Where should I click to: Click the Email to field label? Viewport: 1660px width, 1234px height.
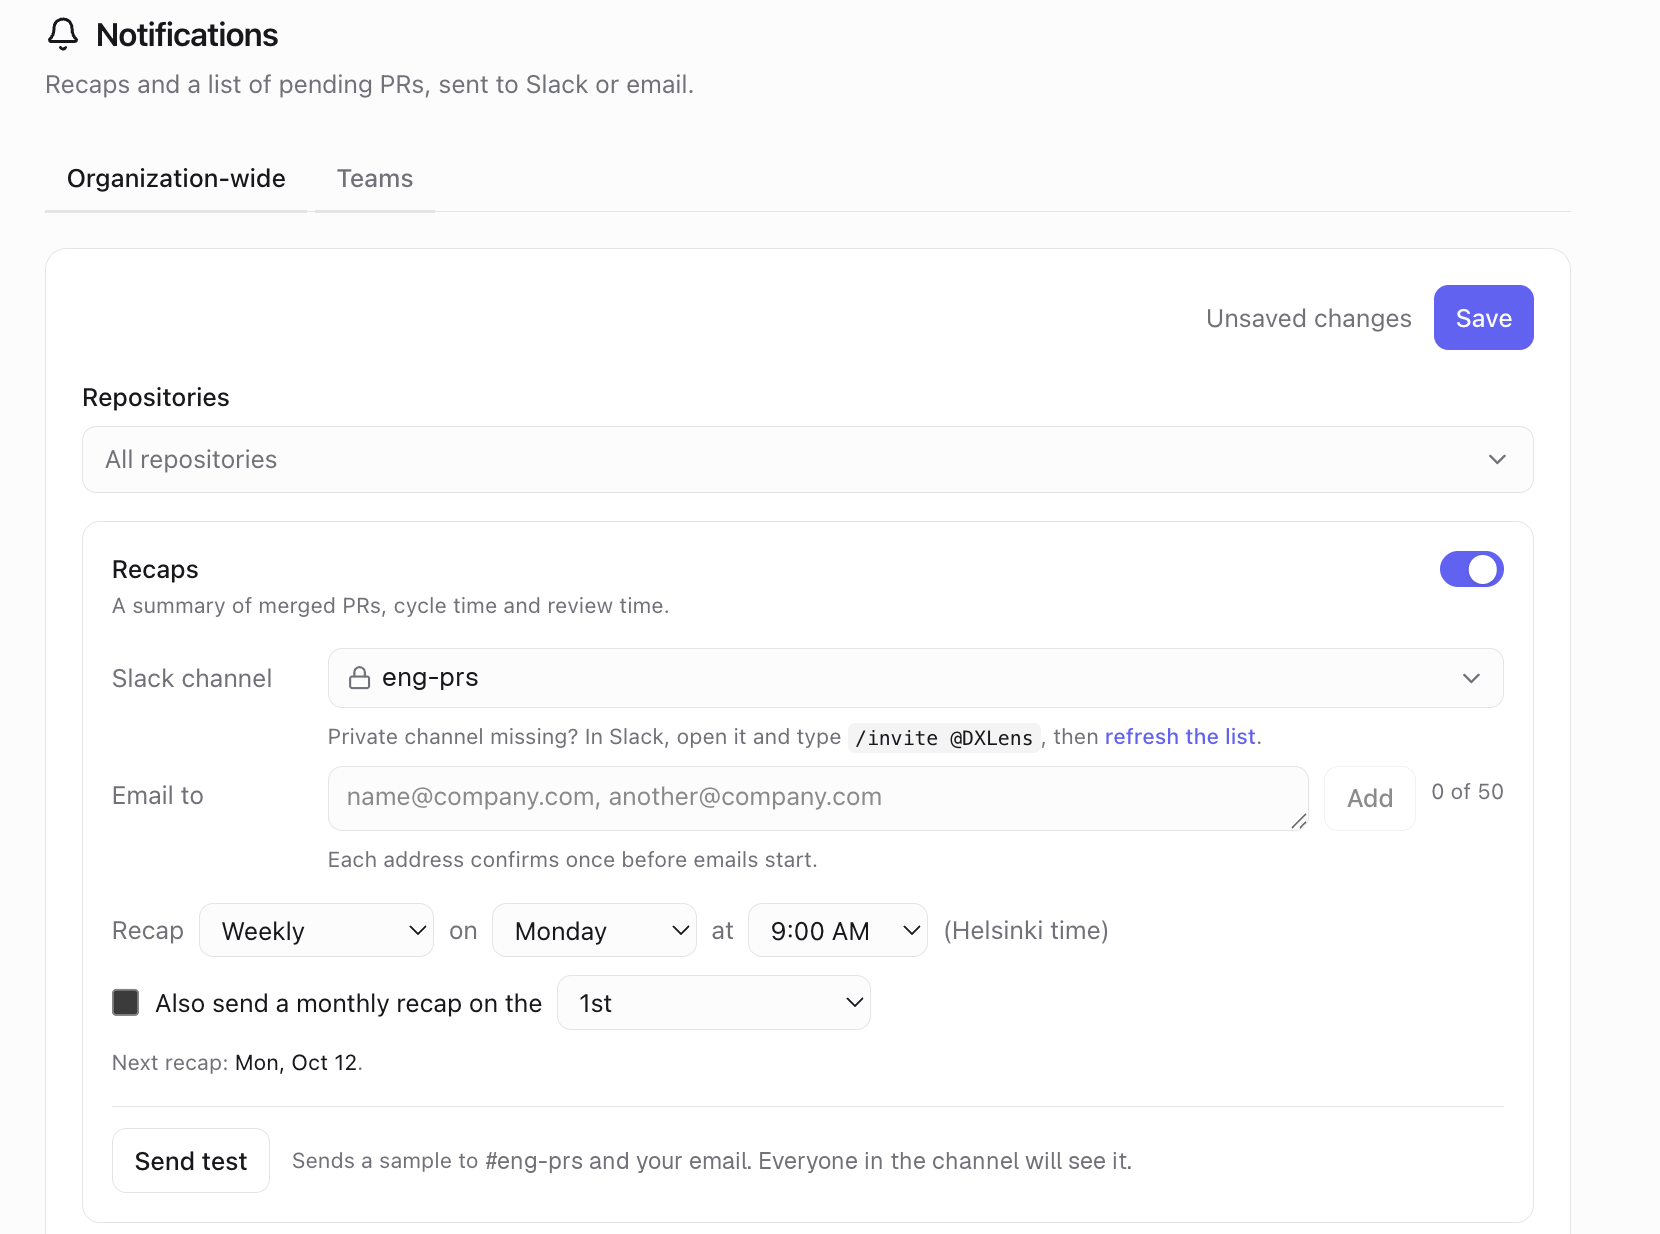click(158, 795)
